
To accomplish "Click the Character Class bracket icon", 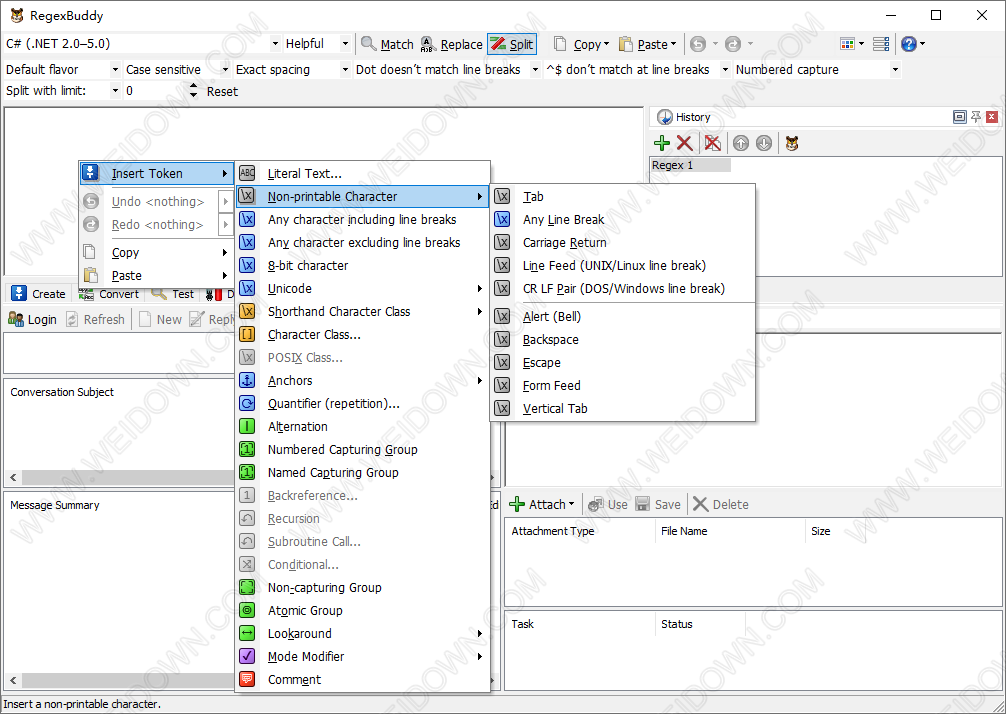I will coord(247,334).
